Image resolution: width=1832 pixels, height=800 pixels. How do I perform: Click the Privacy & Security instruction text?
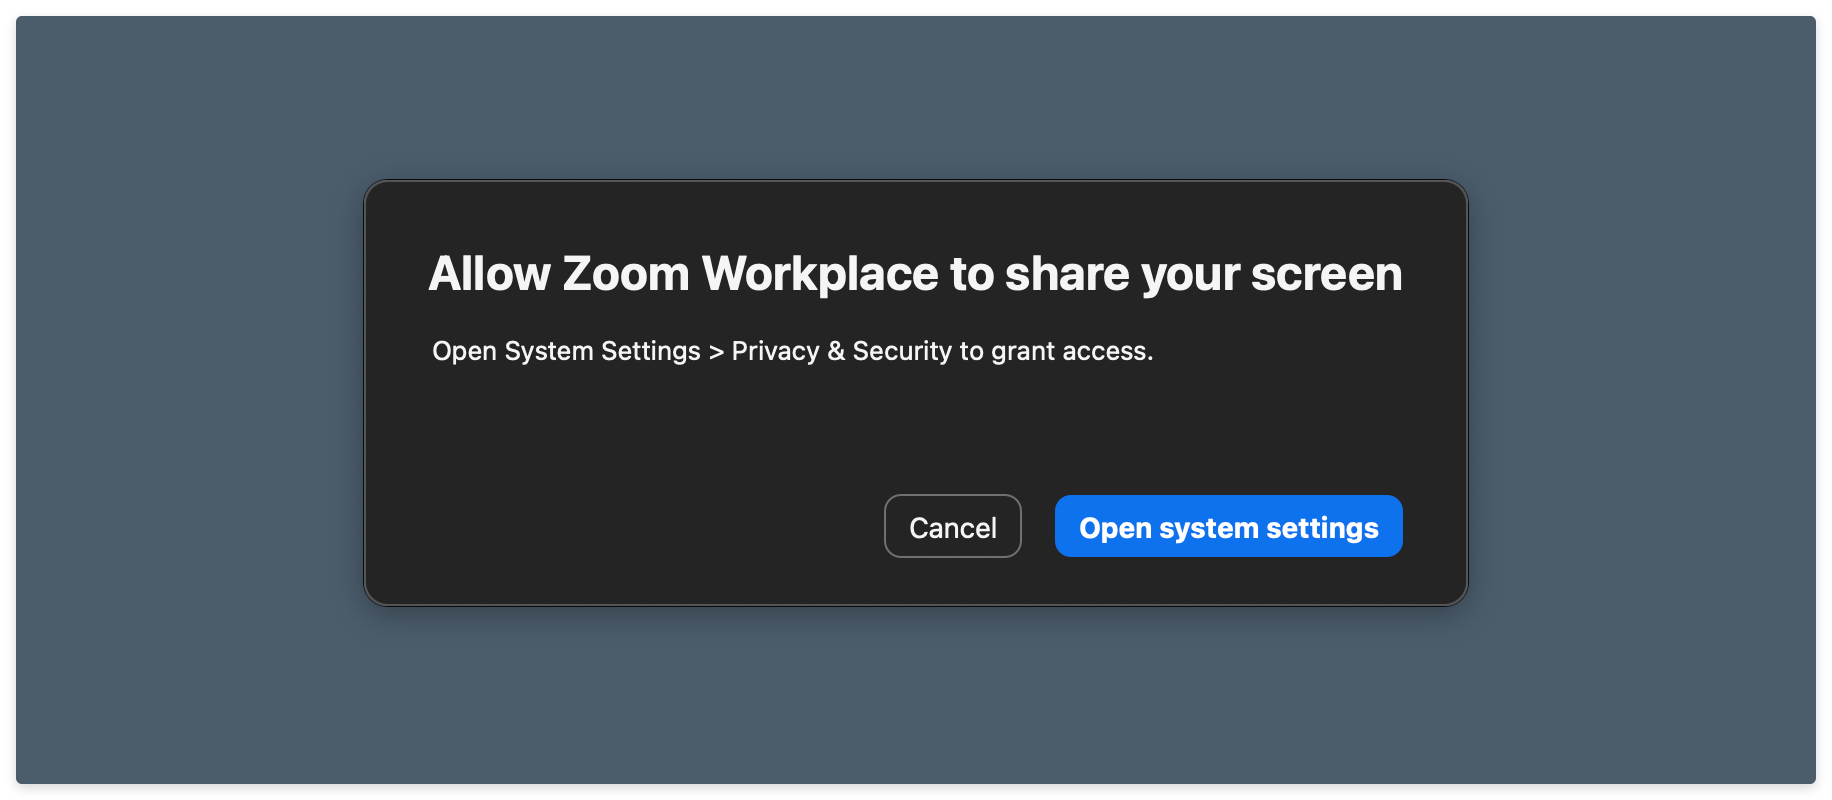click(x=792, y=351)
